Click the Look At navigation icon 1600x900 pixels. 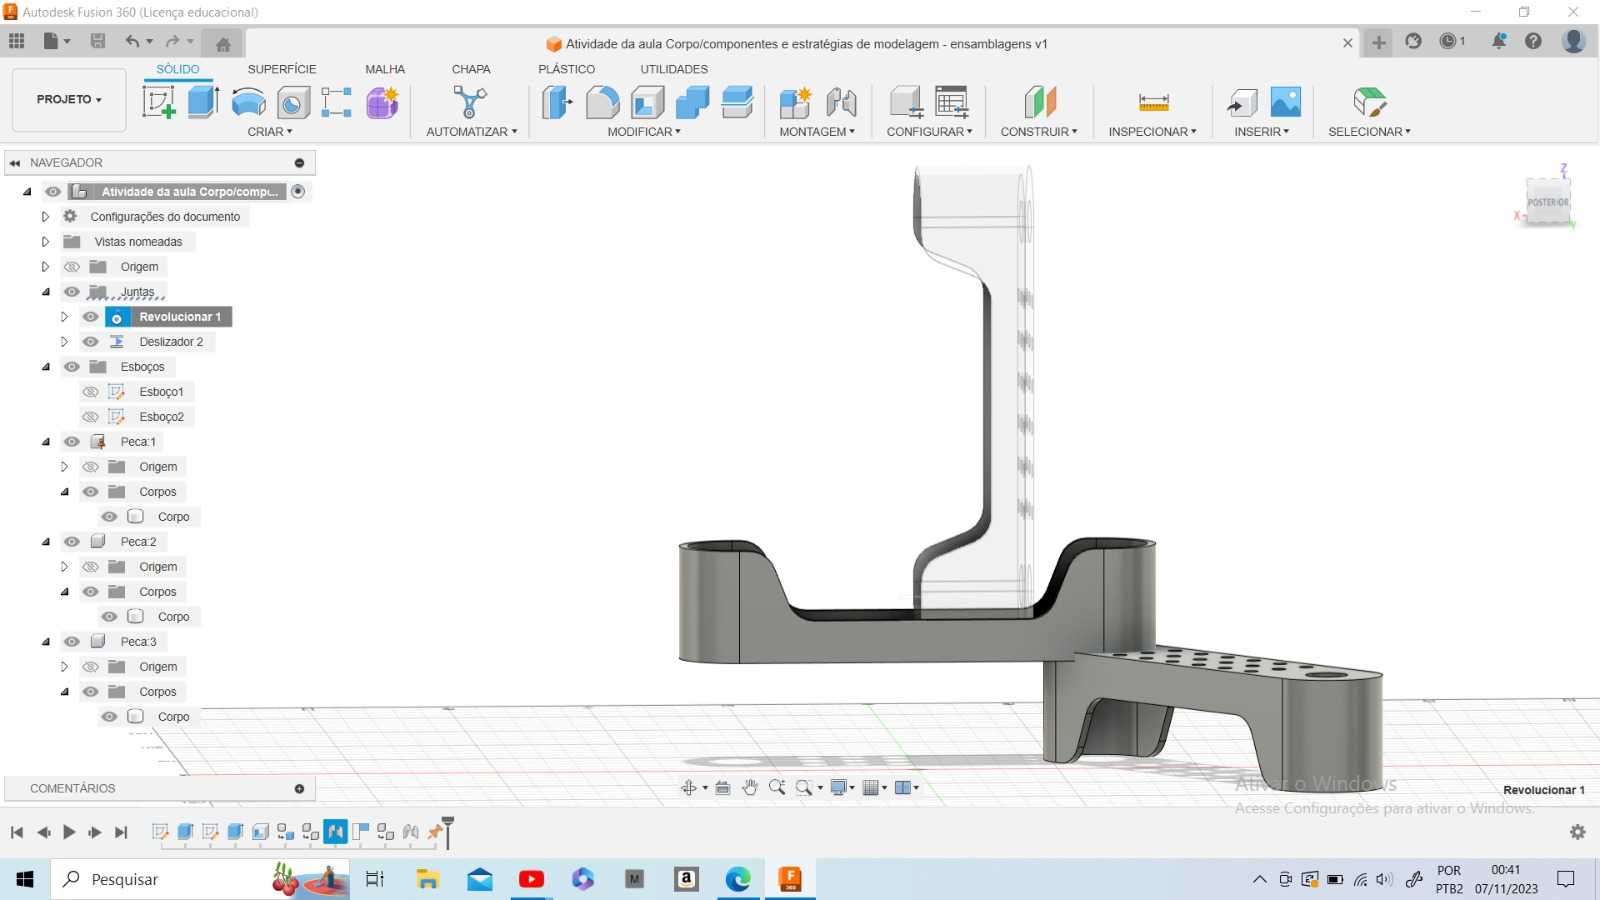723,788
